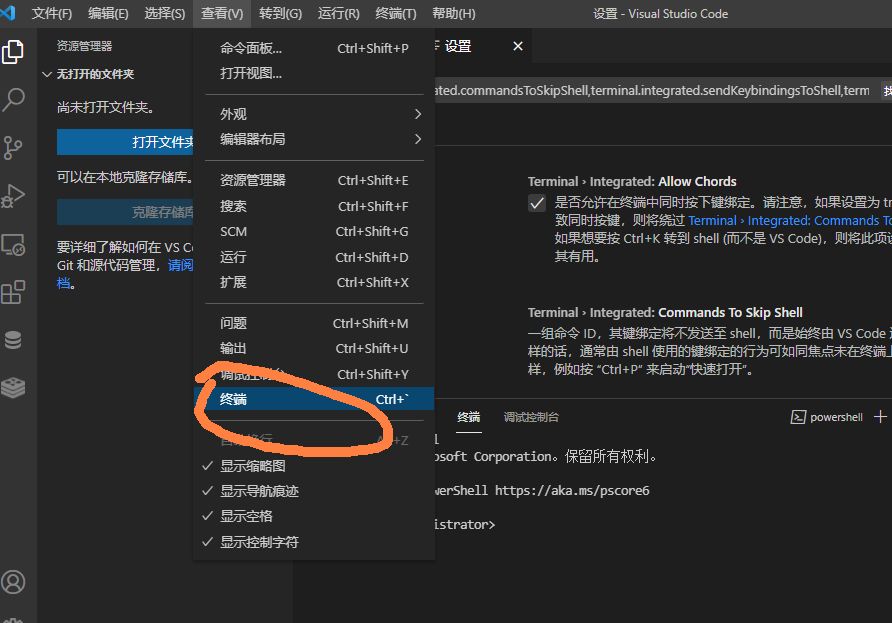This screenshot has width=892, height=623.
Task: Add a new terminal with plus icon
Action: [880, 416]
